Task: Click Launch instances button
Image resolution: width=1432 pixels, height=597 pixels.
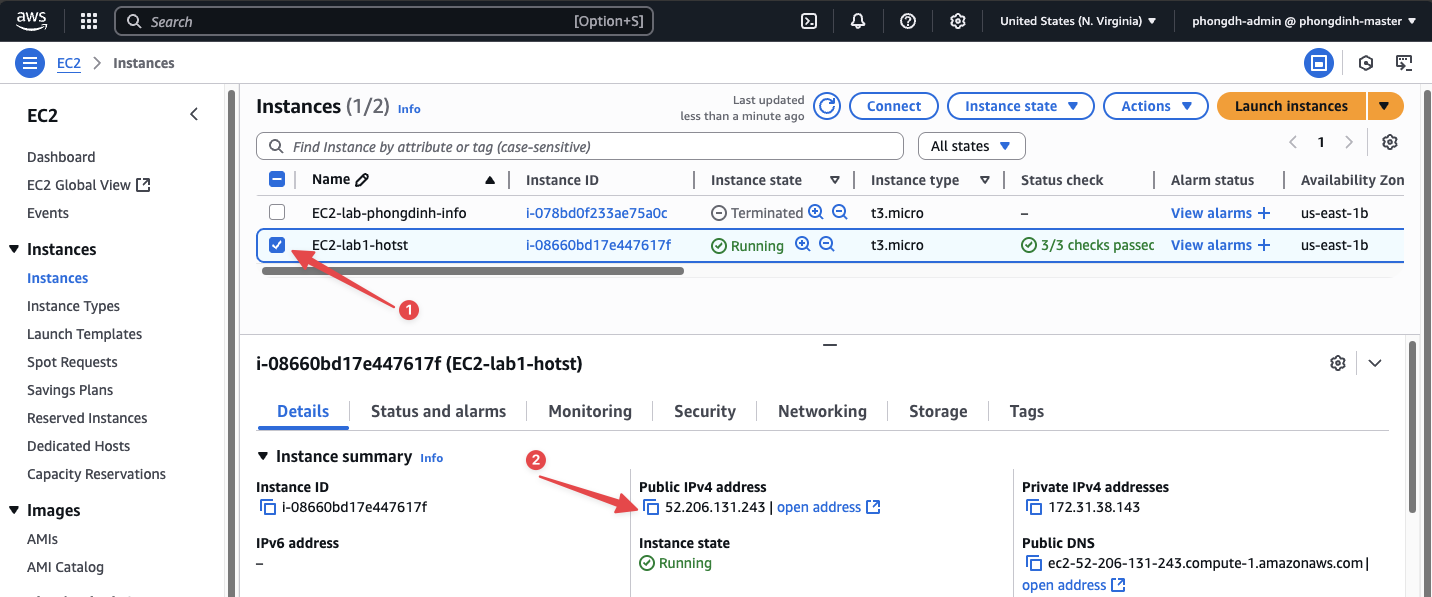Action: [x=1291, y=106]
